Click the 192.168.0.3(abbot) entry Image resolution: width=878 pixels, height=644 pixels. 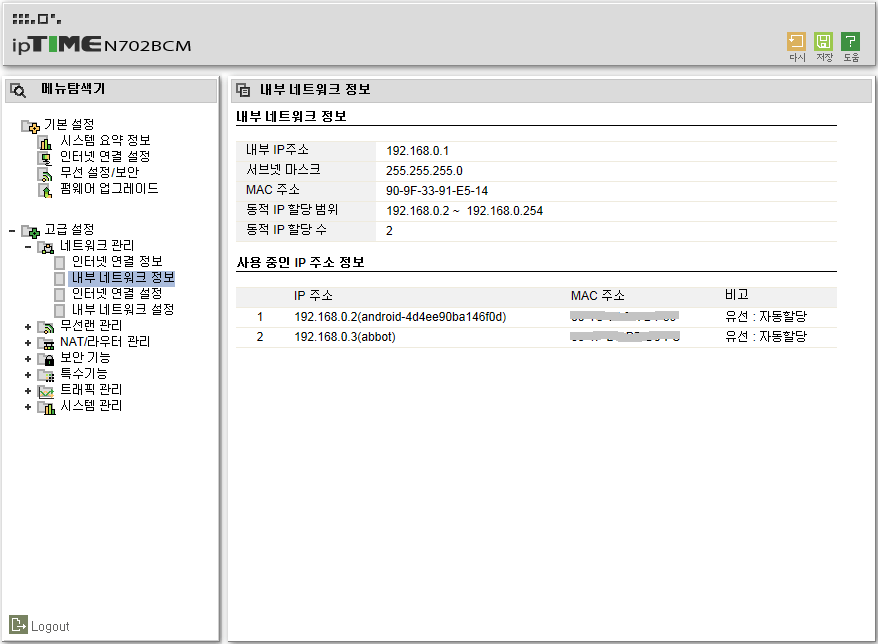pos(345,337)
